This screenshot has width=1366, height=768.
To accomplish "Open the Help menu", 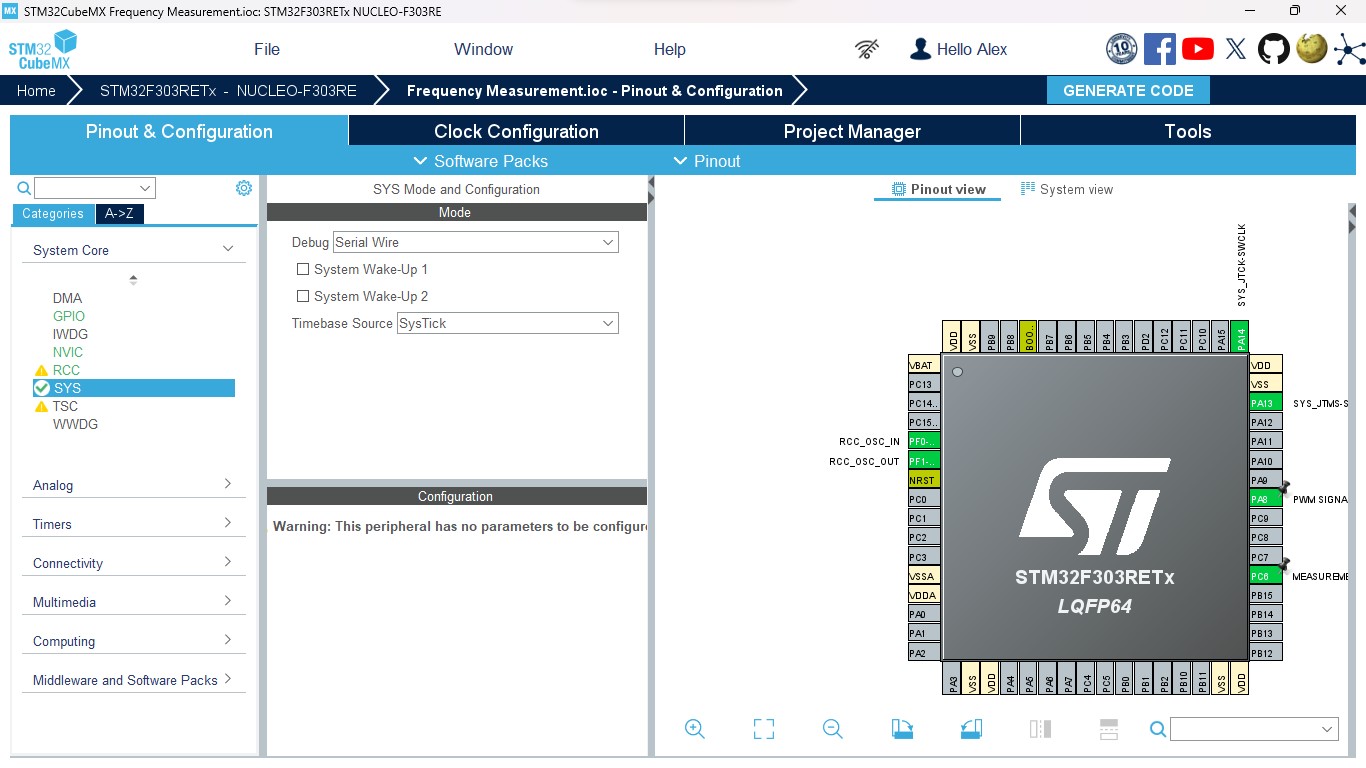I will point(670,49).
